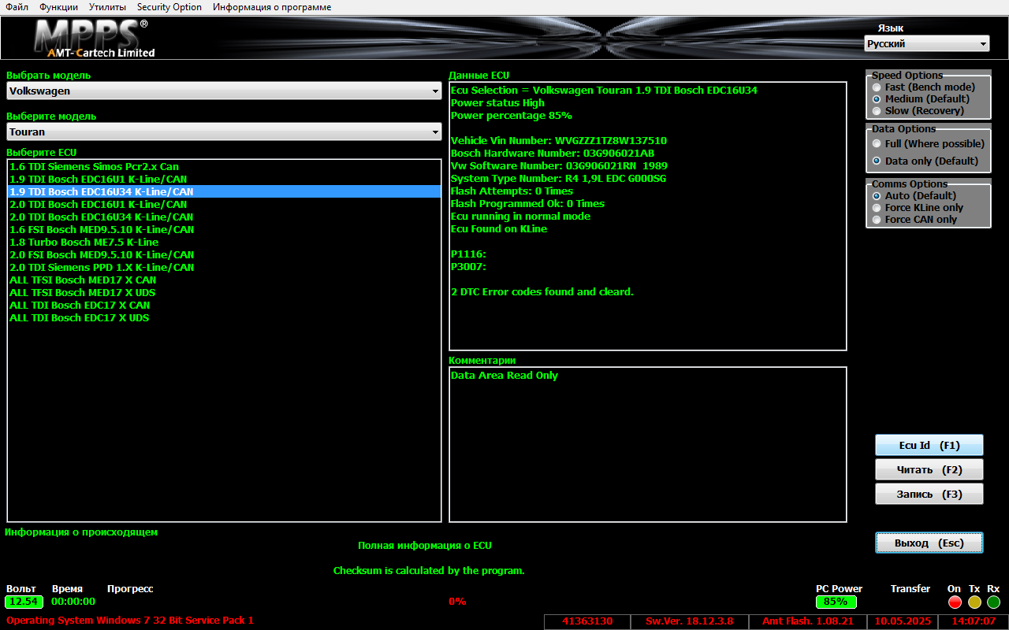1009x630 pixels.
Task: Click the Data Area Read Only comment
Action: tap(504, 376)
